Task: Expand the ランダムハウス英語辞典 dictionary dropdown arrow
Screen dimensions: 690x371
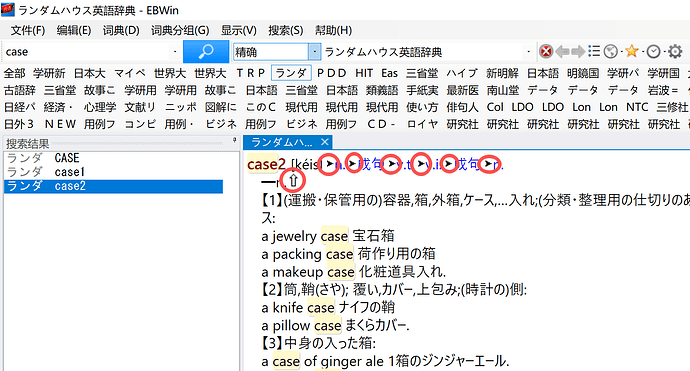Action: click(x=529, y=52)
